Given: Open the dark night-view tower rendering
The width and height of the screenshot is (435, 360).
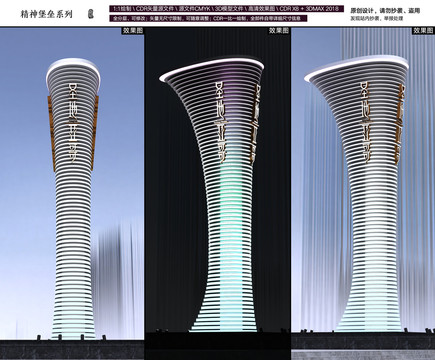Looking at the screenshot, I should (218, 194).
